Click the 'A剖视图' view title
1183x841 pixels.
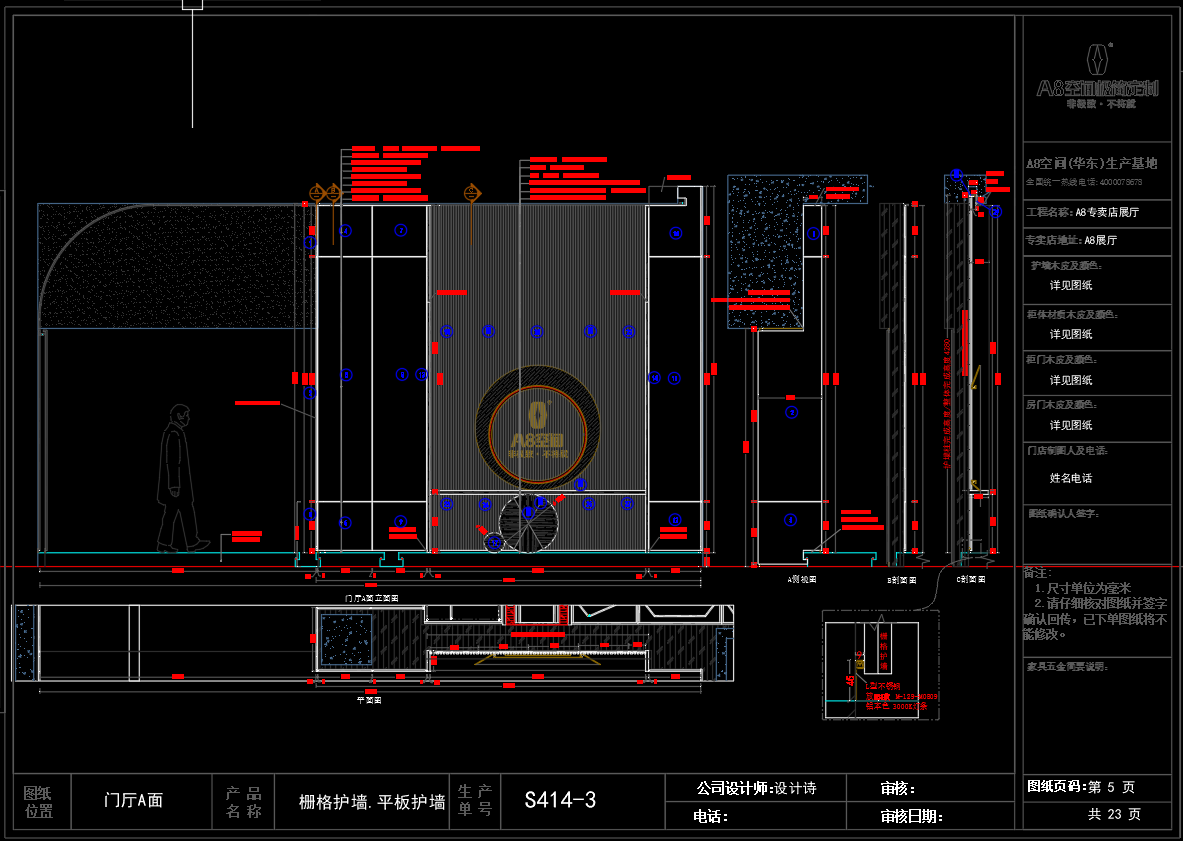(801, 579)
